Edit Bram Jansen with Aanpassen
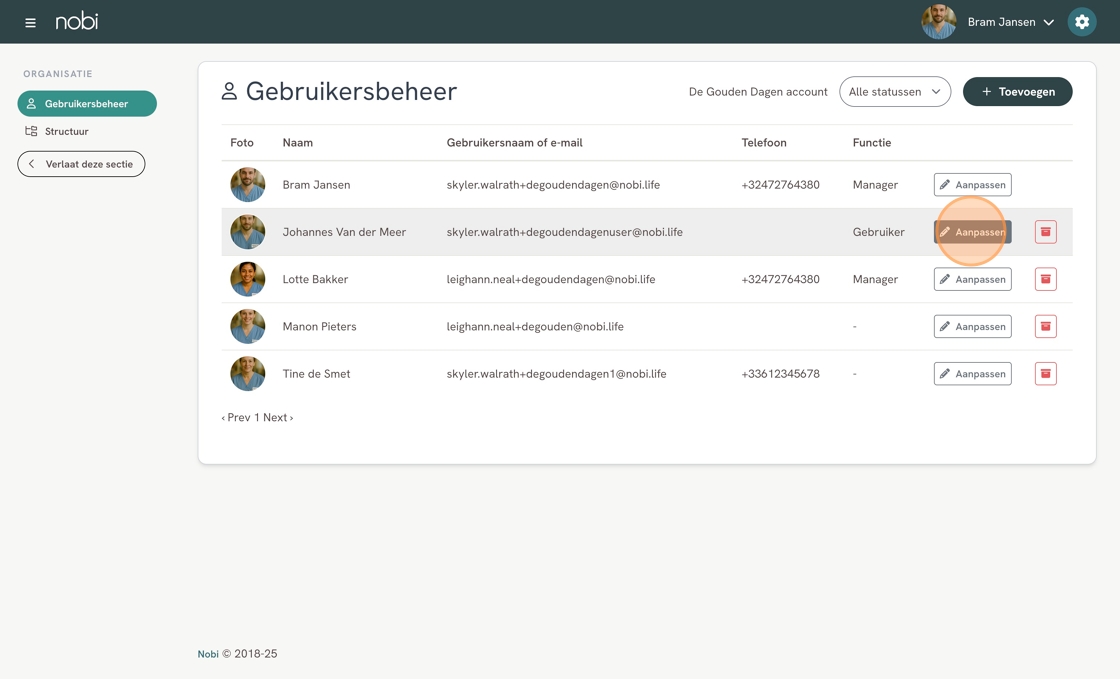Viewport: 1120px width, 679px height. pyautogui.click(x=972, y=185)
